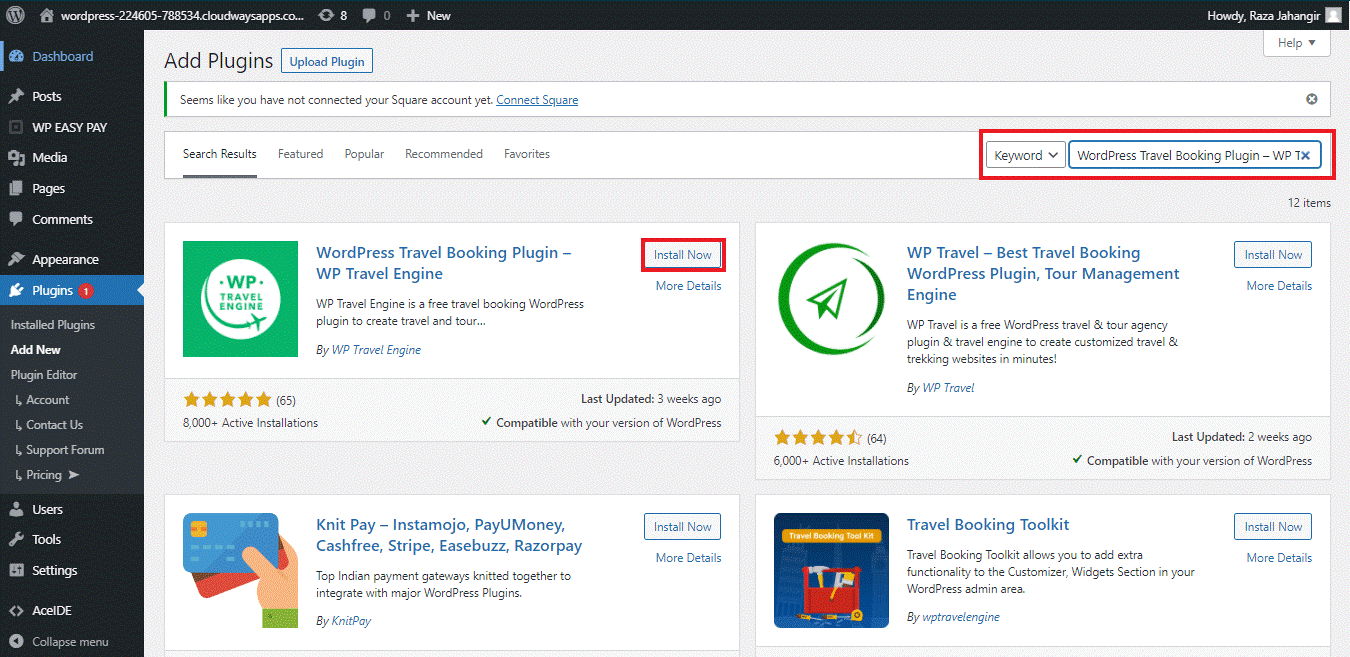Screen dimensions: 1350x657
Task: Click the comments bubble icon in the toolbar
Action: [x=371, y=15]
